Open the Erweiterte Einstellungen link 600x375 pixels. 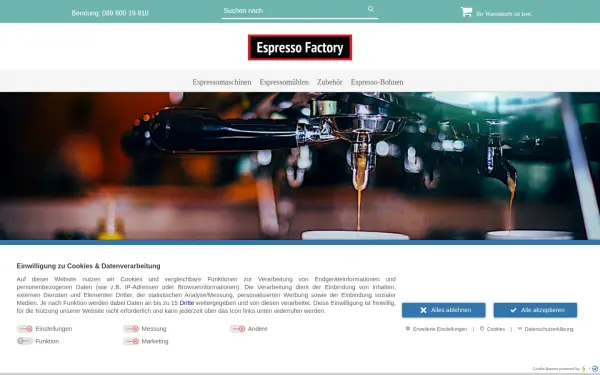point(440,329)
